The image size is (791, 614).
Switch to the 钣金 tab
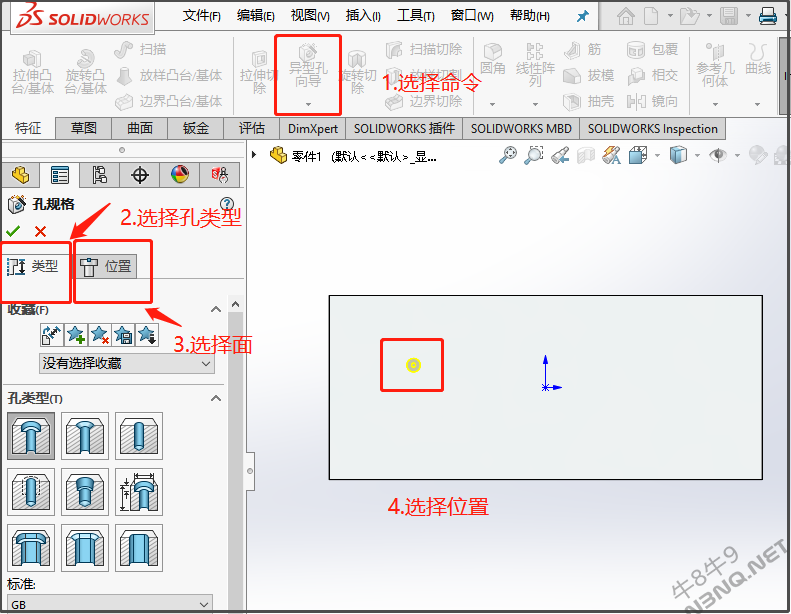(x=196, y=128)
